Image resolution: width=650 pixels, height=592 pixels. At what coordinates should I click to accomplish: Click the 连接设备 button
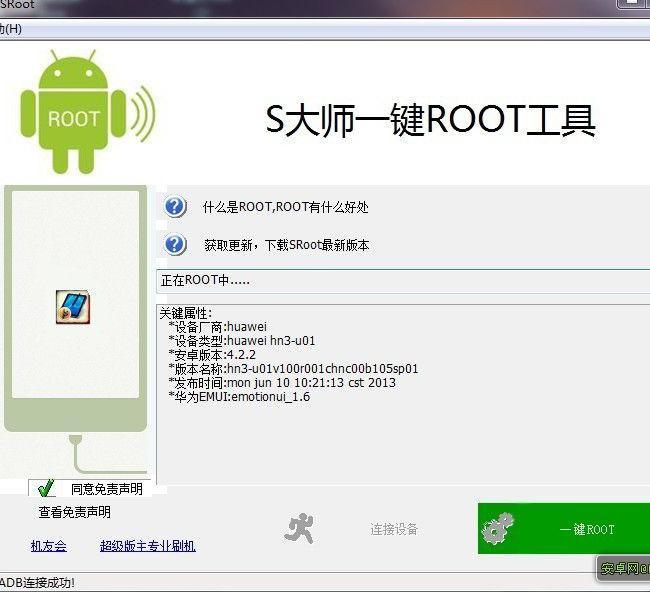(x=394, y=529)
